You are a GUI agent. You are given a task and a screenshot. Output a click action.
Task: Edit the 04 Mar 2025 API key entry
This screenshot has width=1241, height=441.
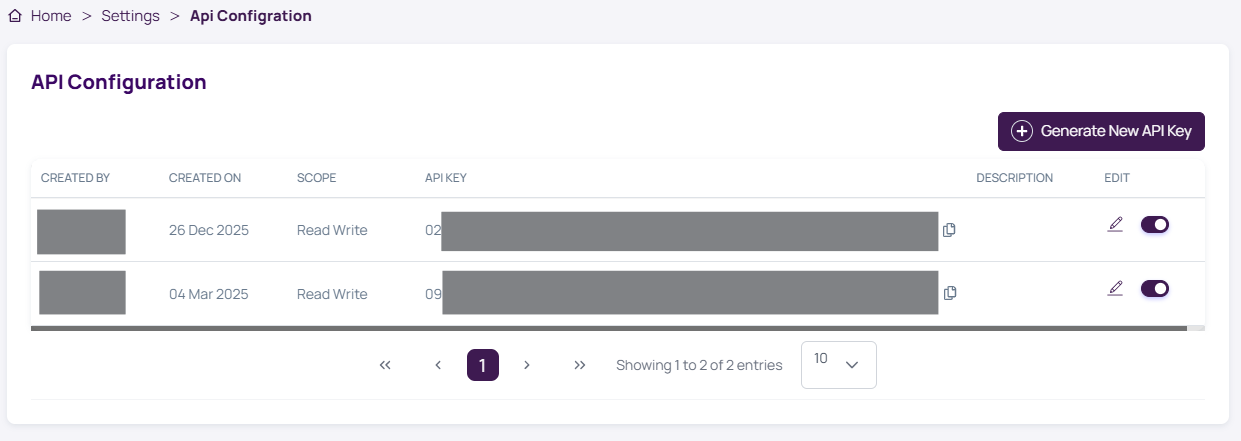[x=1115, y=288]
